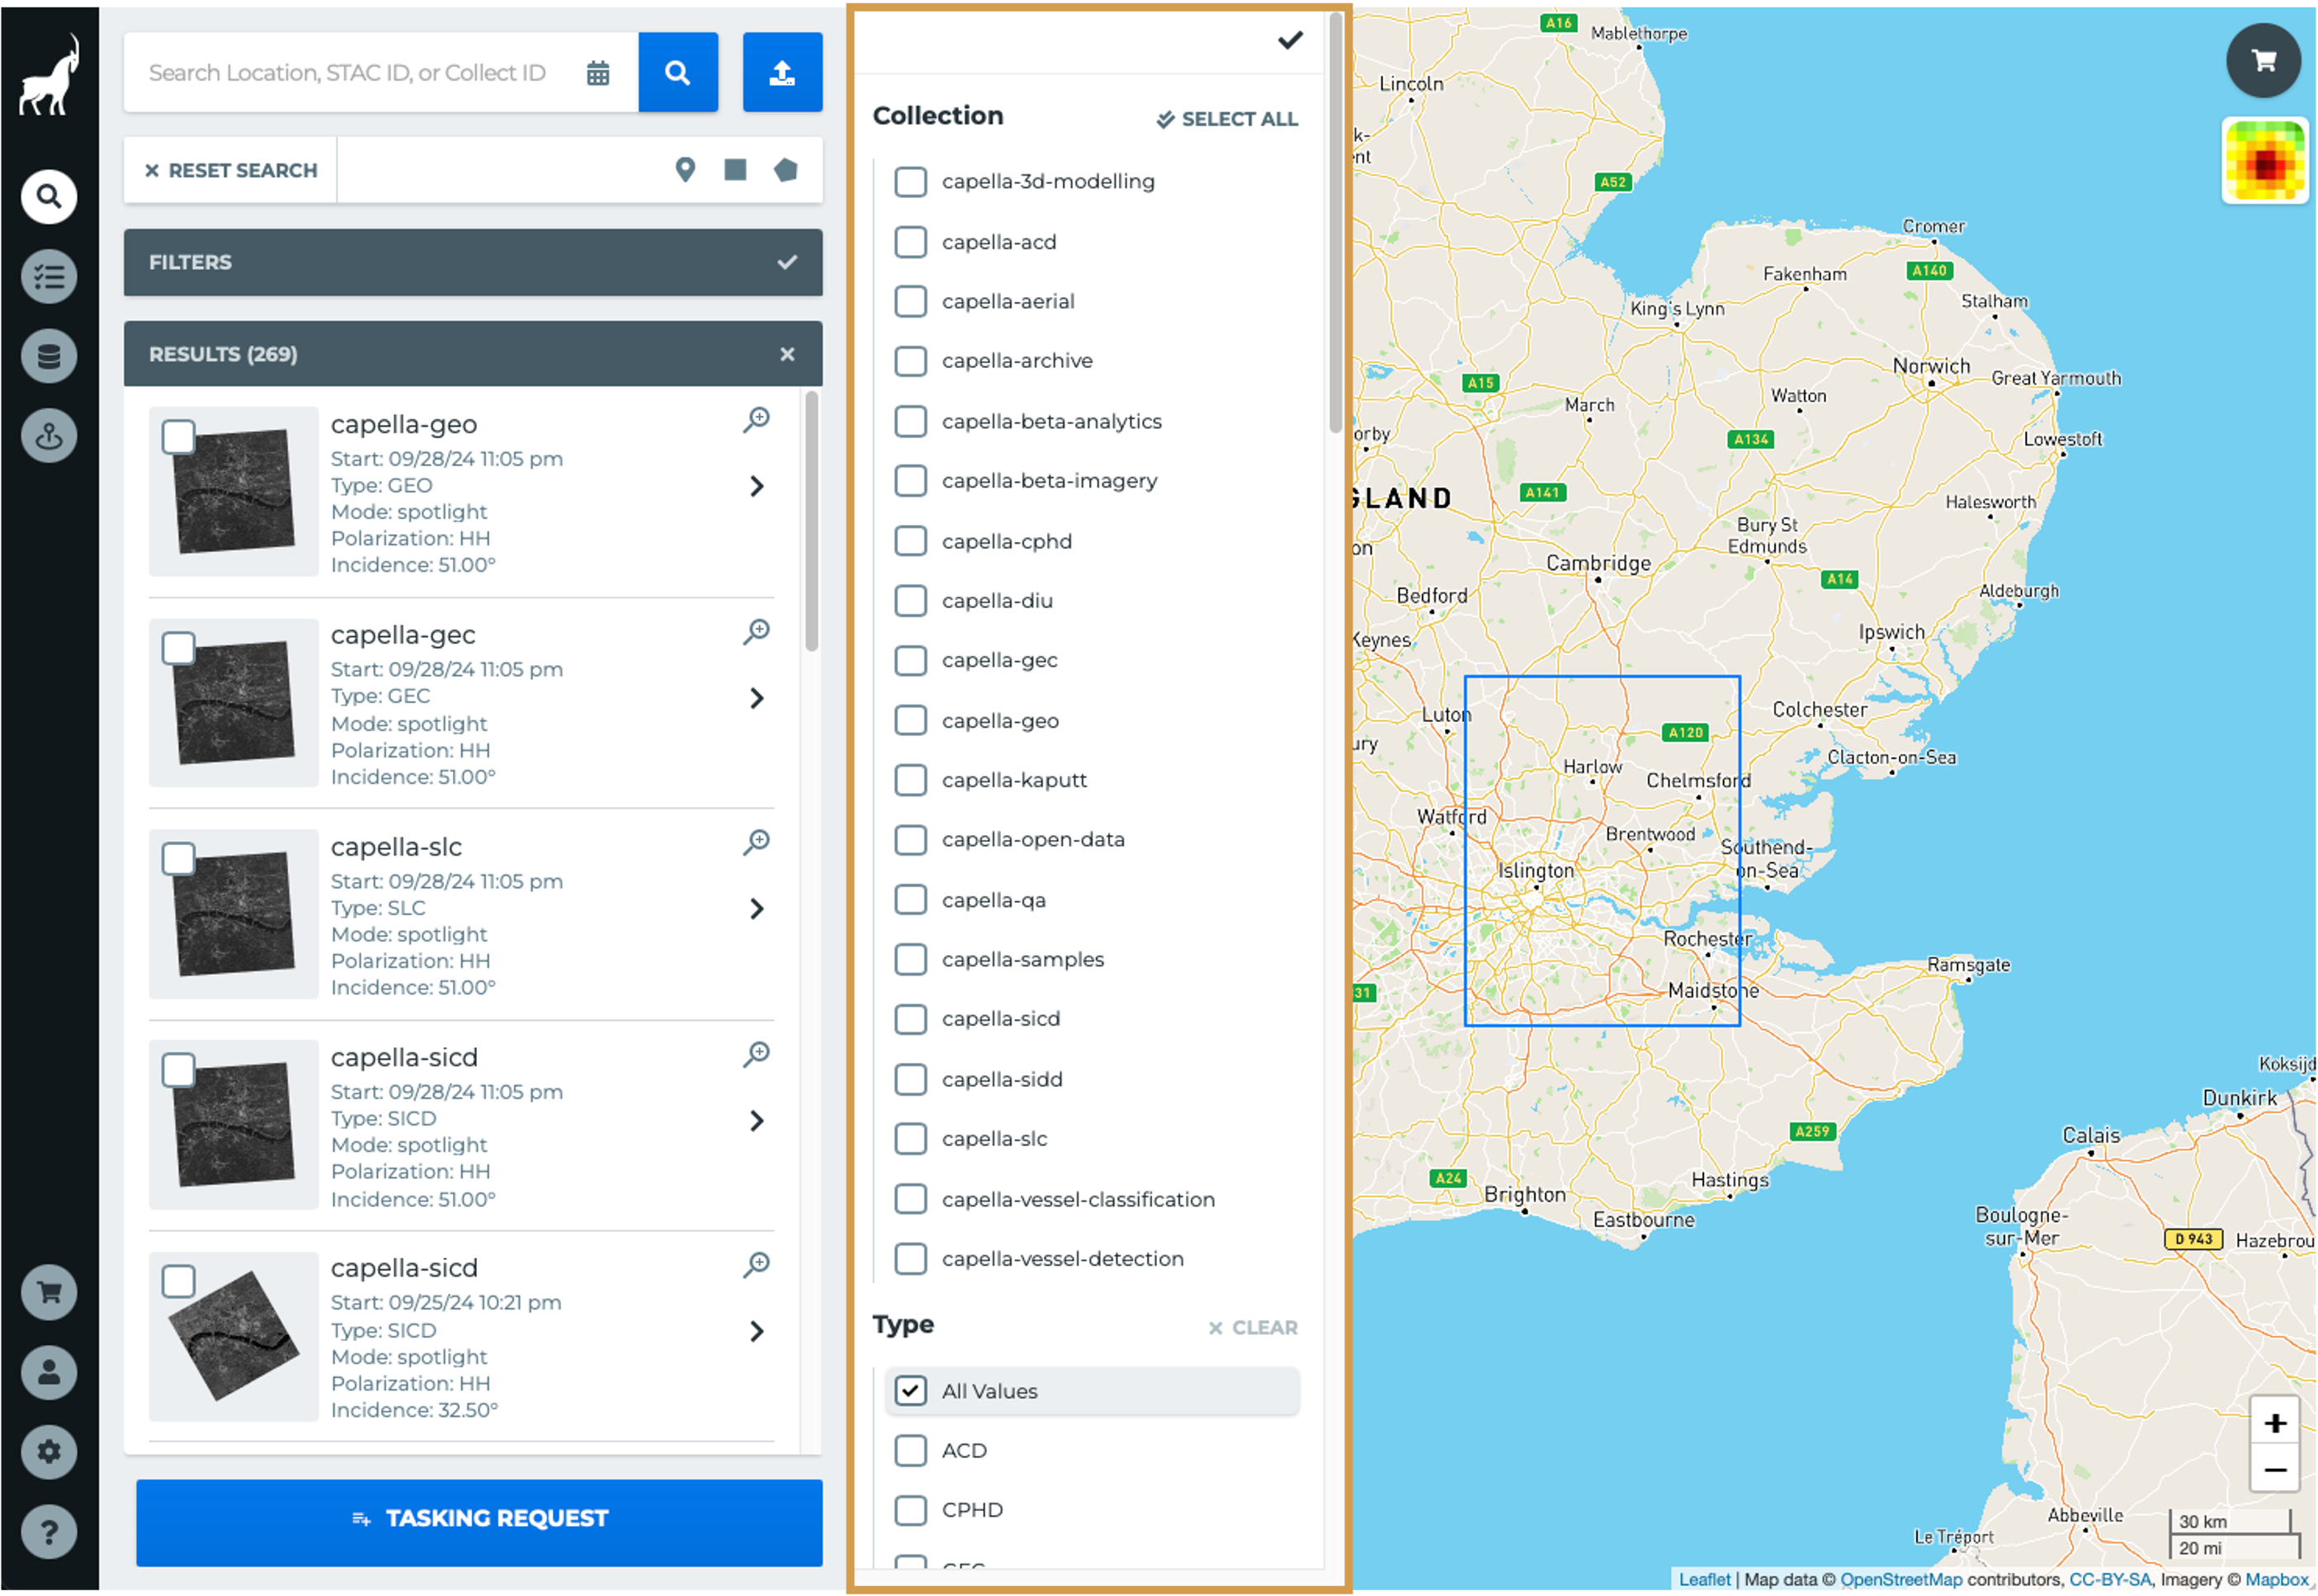The height and width of the screenshot is (1596, 2318).
Task: Close the RESULTS (269) panel
Action: tap(787, 354)
